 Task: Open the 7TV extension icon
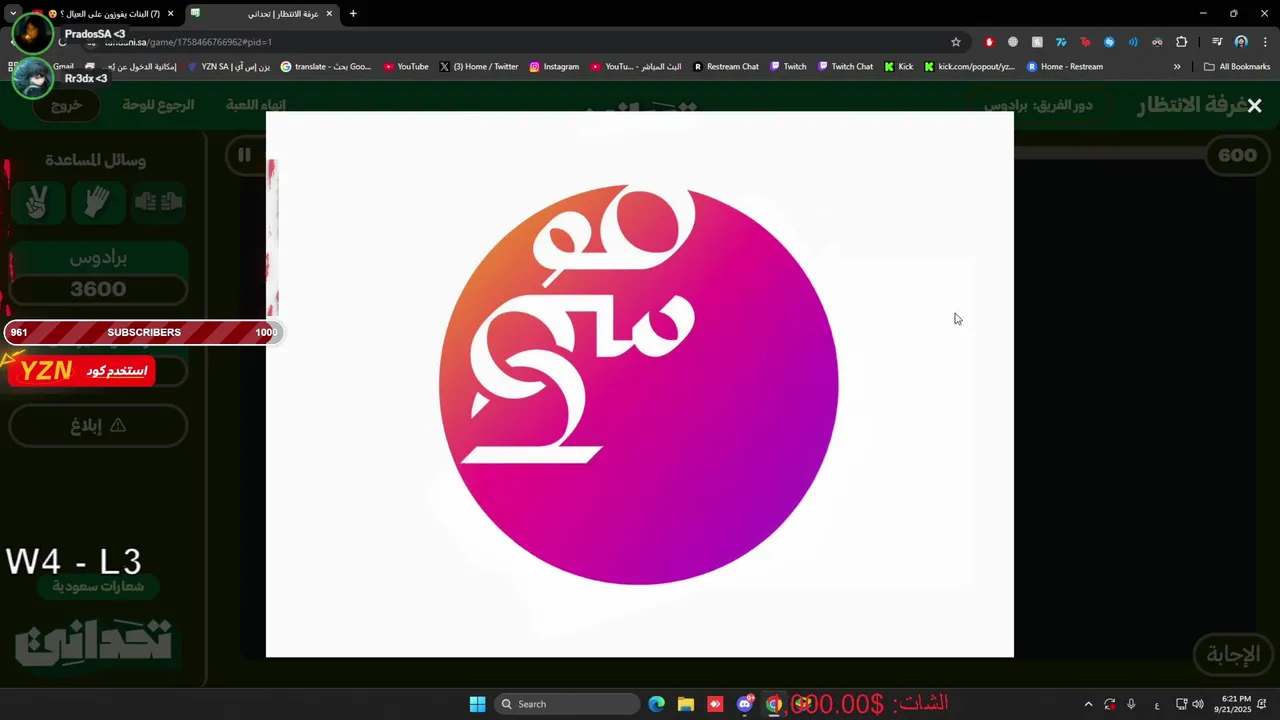(1061, 42)
